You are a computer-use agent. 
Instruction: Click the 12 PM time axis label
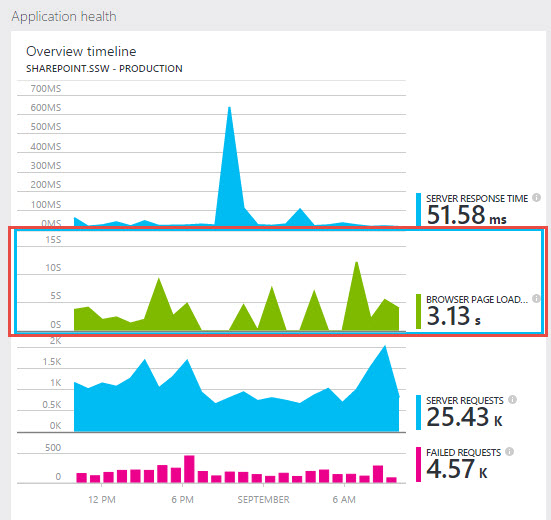coord(102,500)
